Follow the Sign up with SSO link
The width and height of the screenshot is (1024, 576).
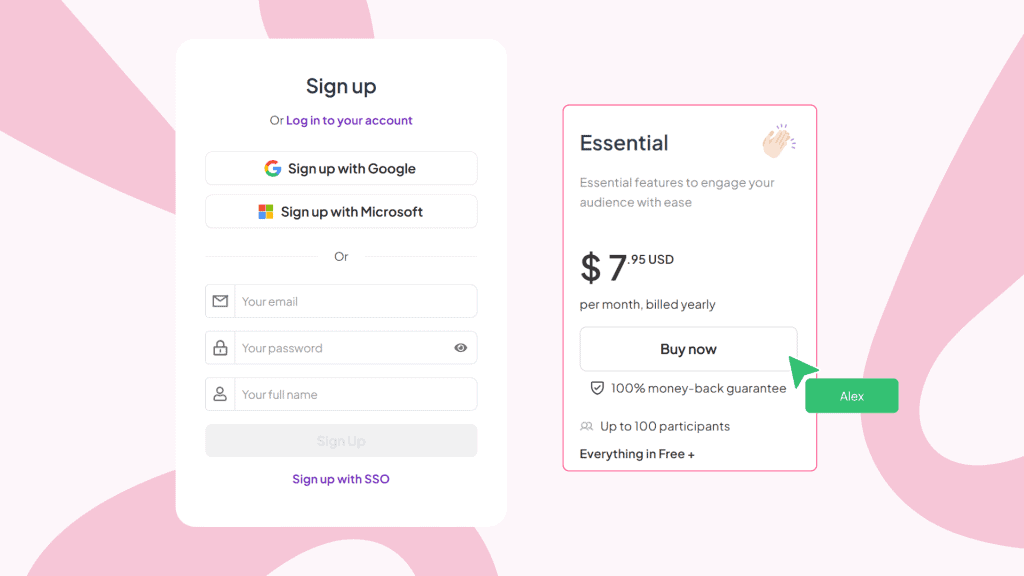coord(341,479)
